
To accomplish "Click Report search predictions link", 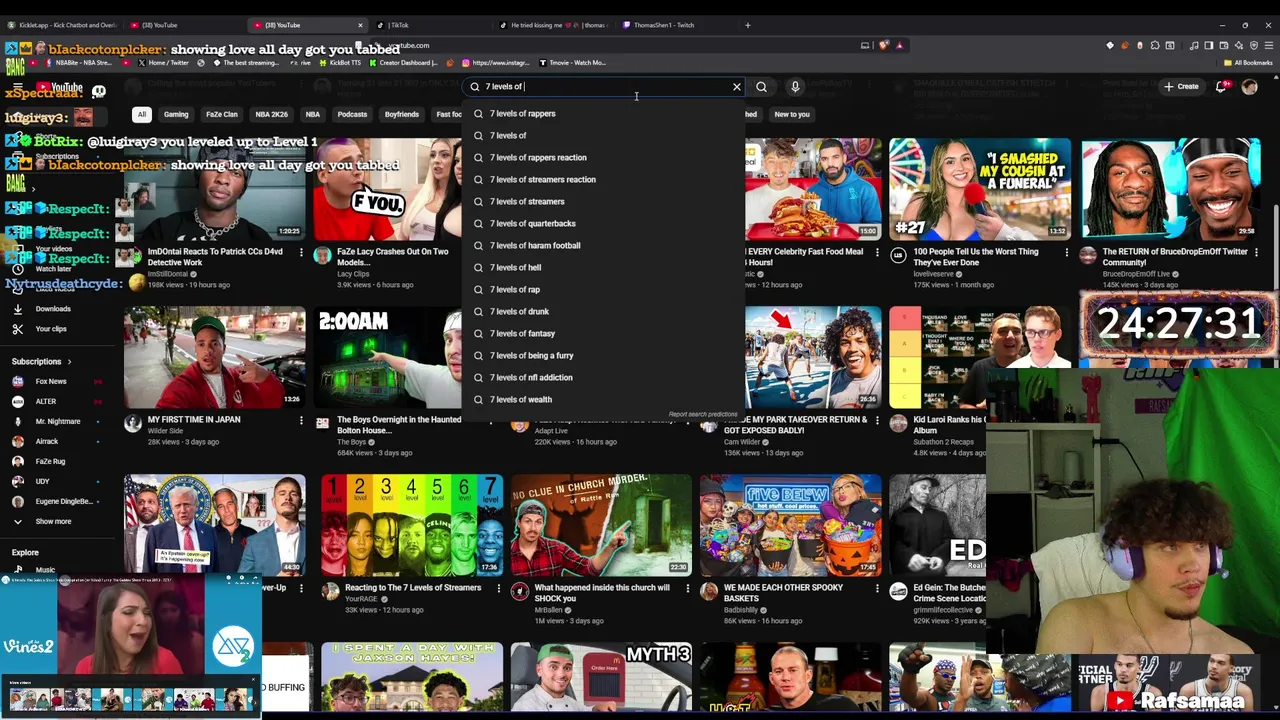I will 703,414.
